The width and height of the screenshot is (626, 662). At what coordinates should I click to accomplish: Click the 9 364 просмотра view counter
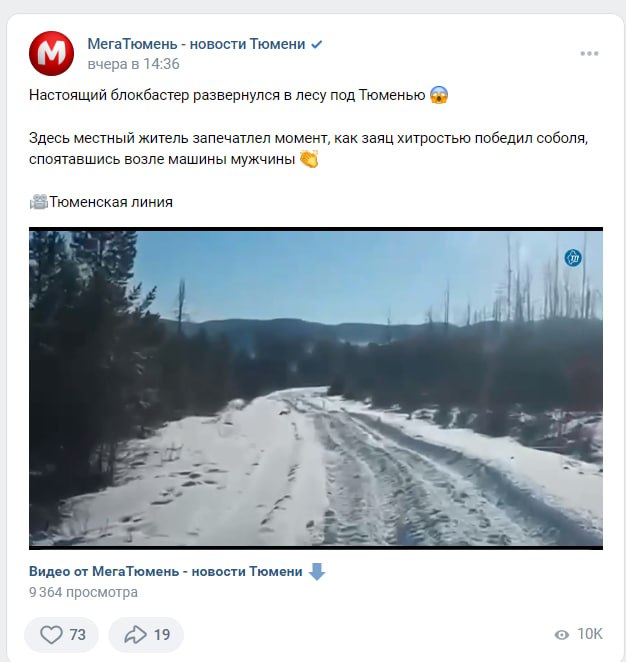pyautogui.click(x=83, y=592)
